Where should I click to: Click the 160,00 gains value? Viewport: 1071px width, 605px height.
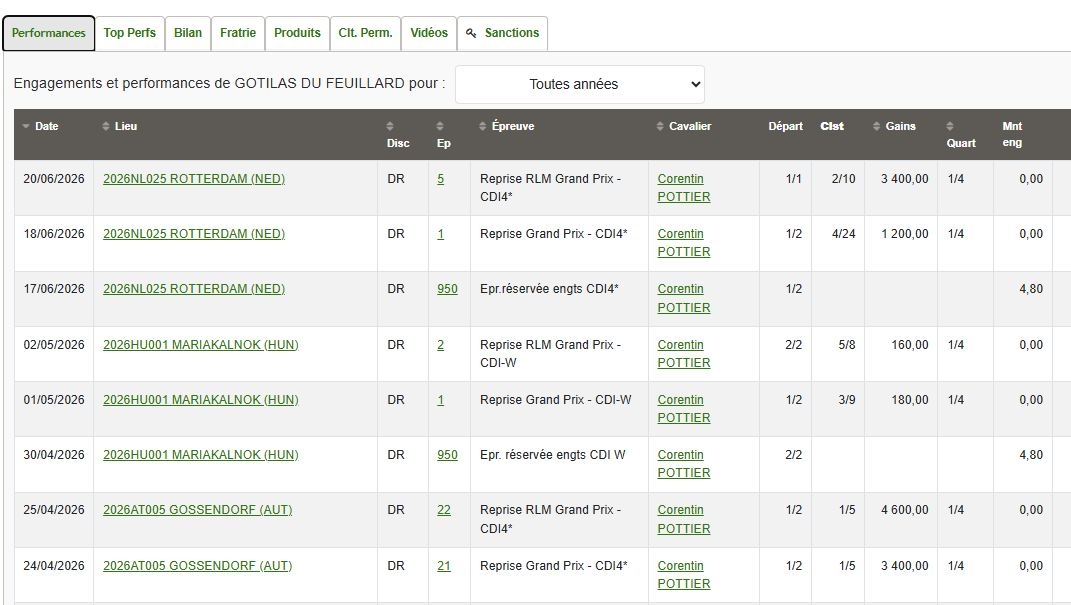coord(910,345)
